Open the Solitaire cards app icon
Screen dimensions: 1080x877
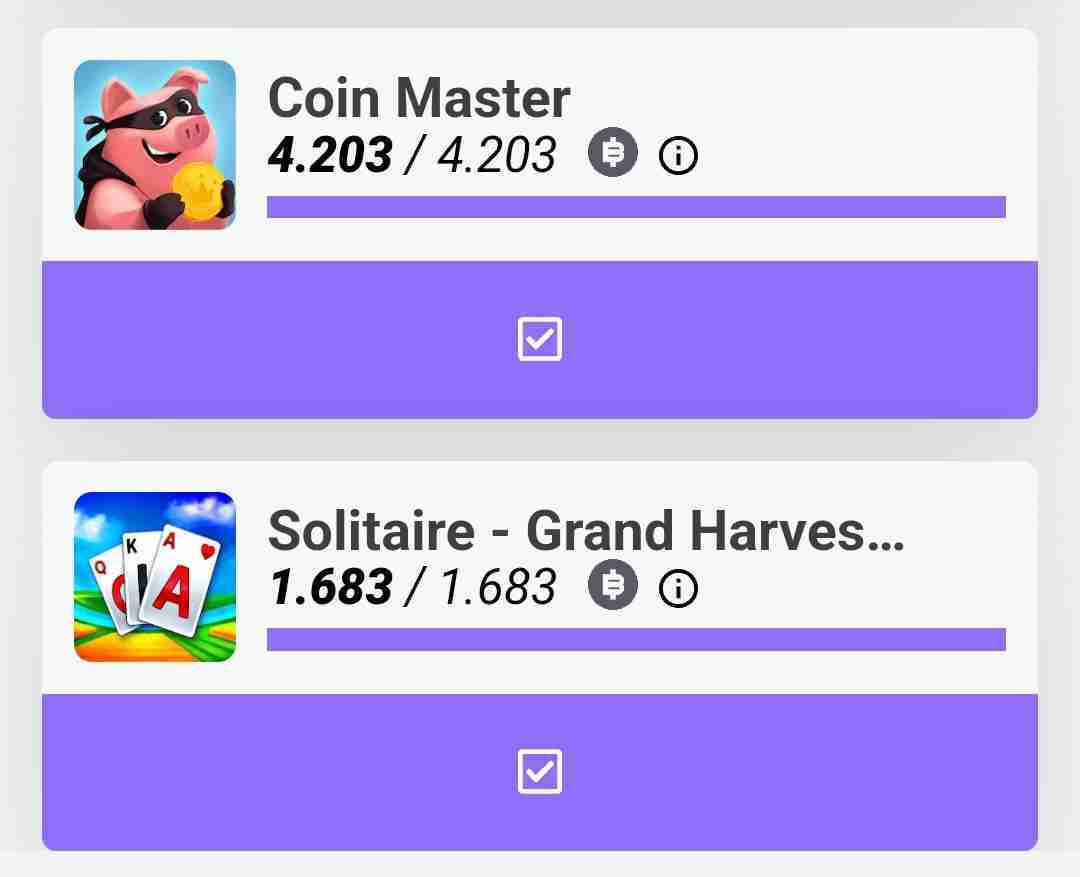(155, 577)
